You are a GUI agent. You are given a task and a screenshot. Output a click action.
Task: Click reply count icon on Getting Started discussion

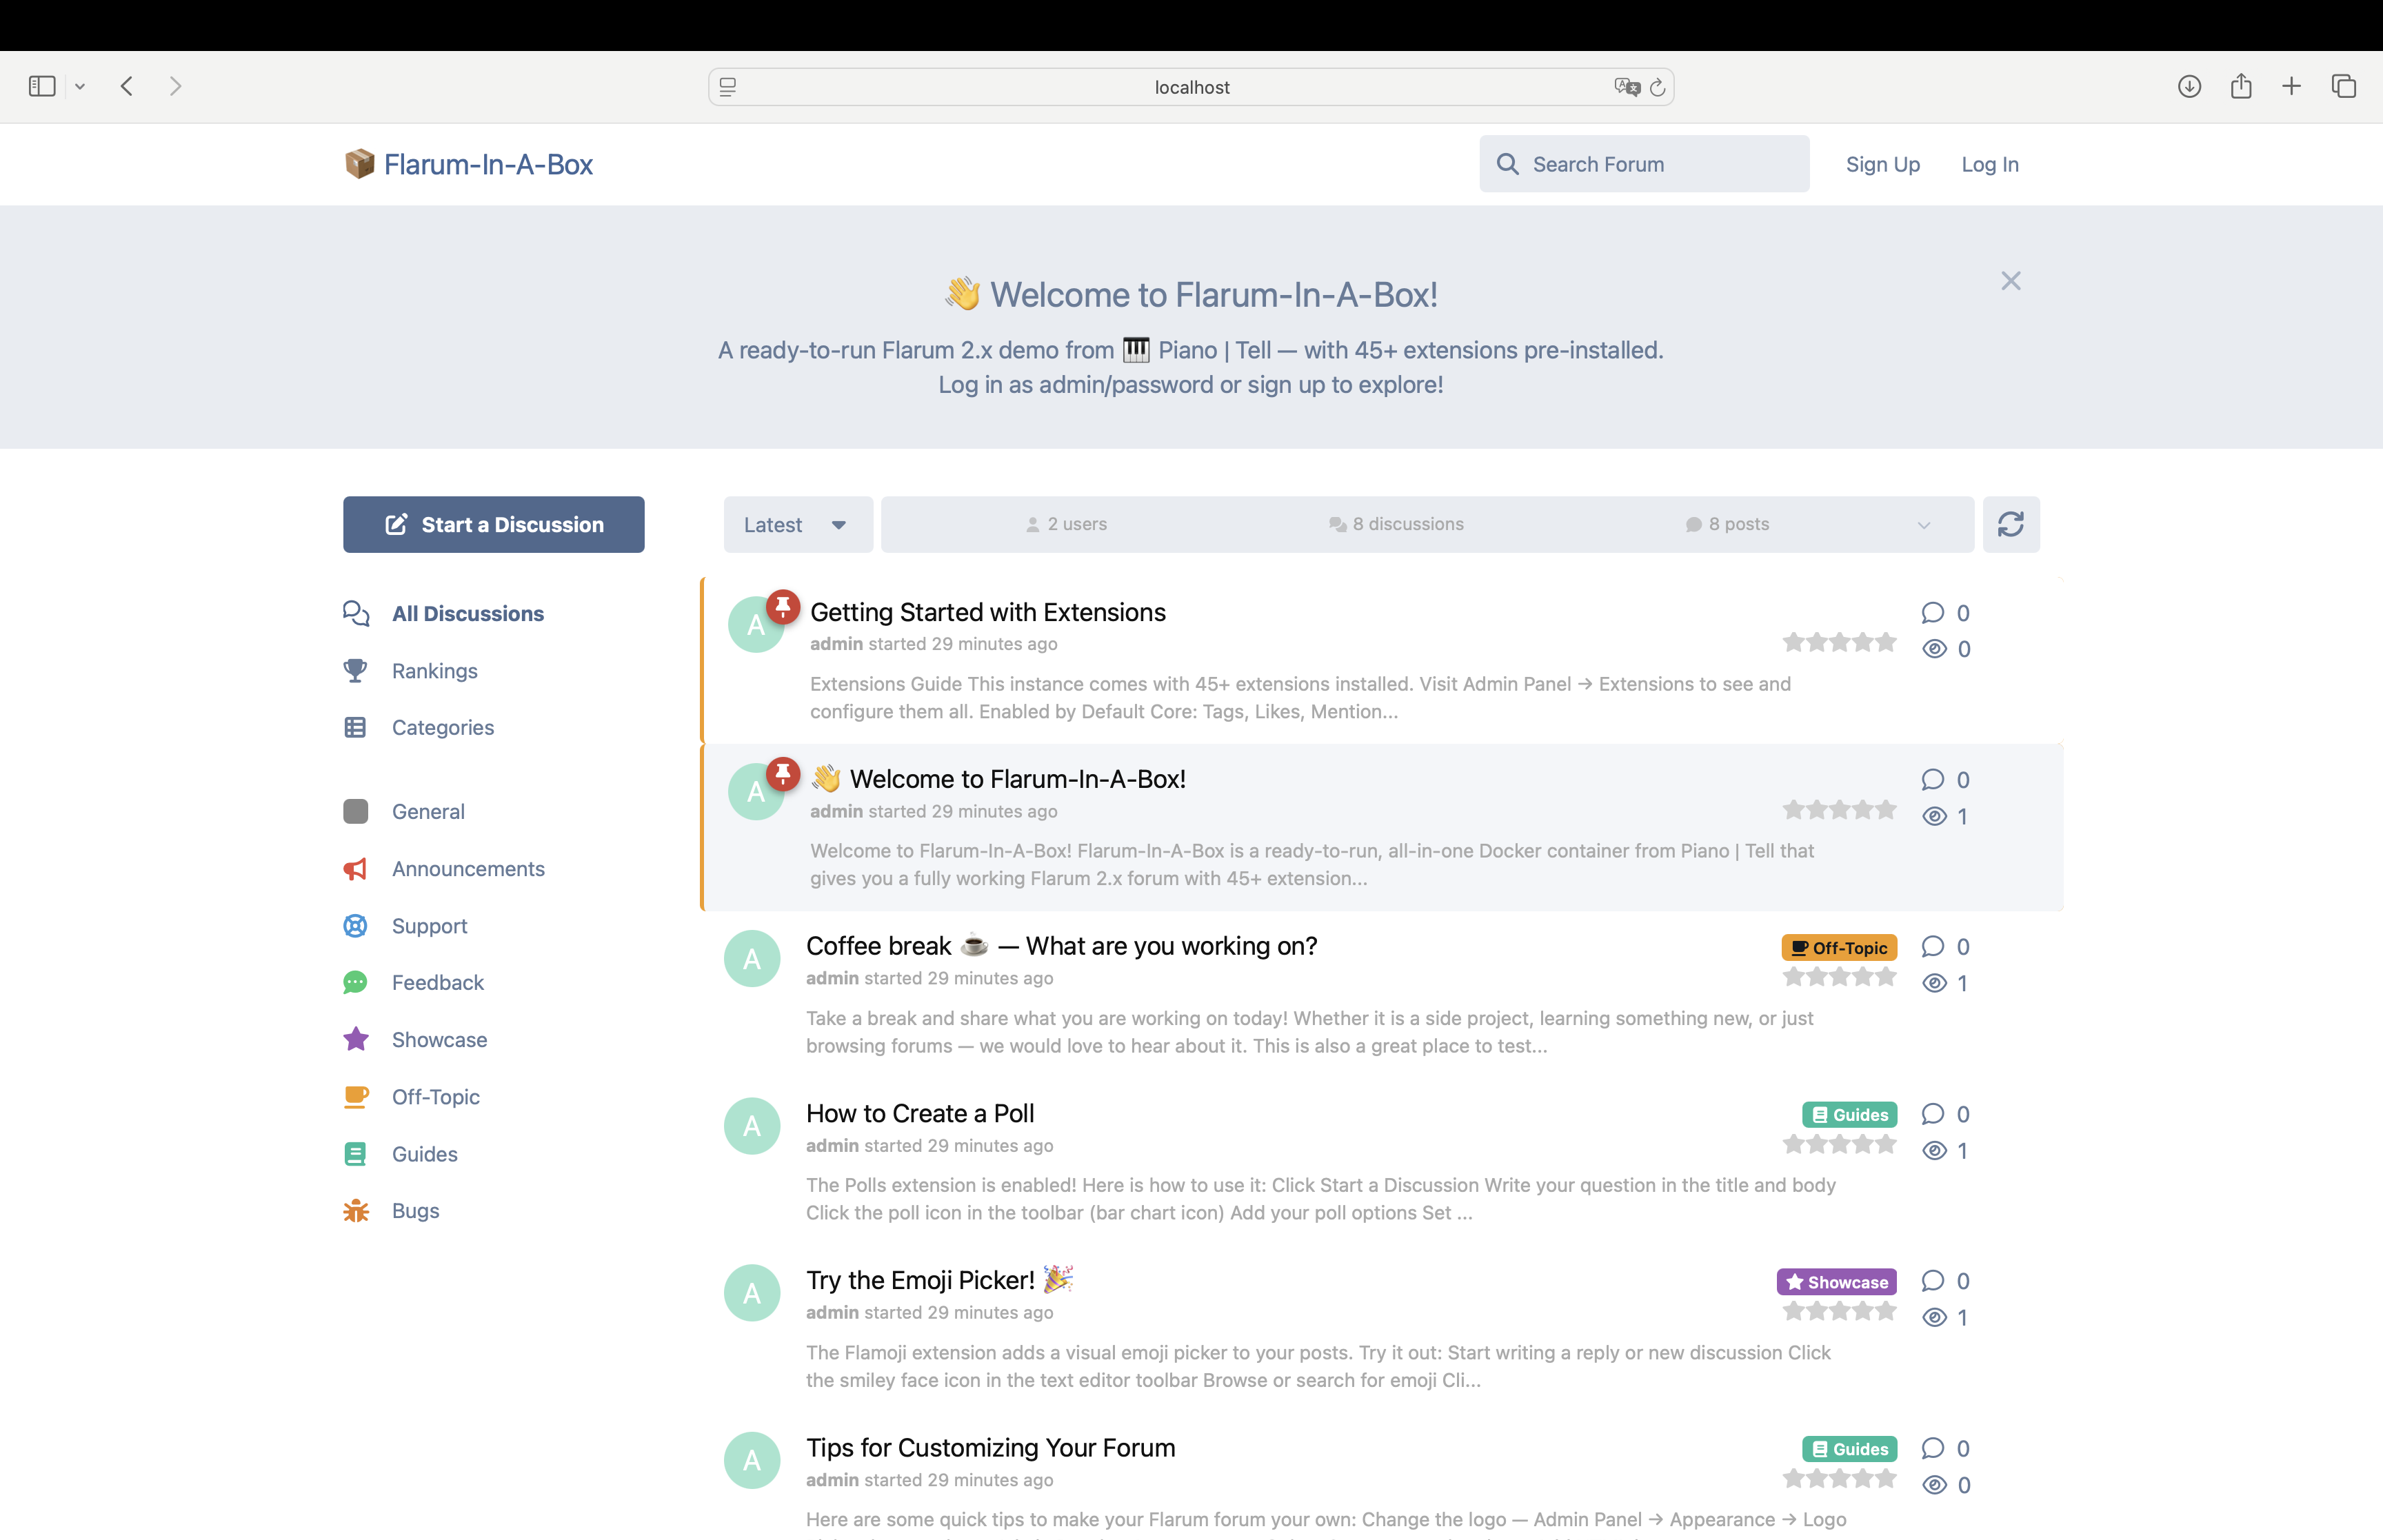1932,612
